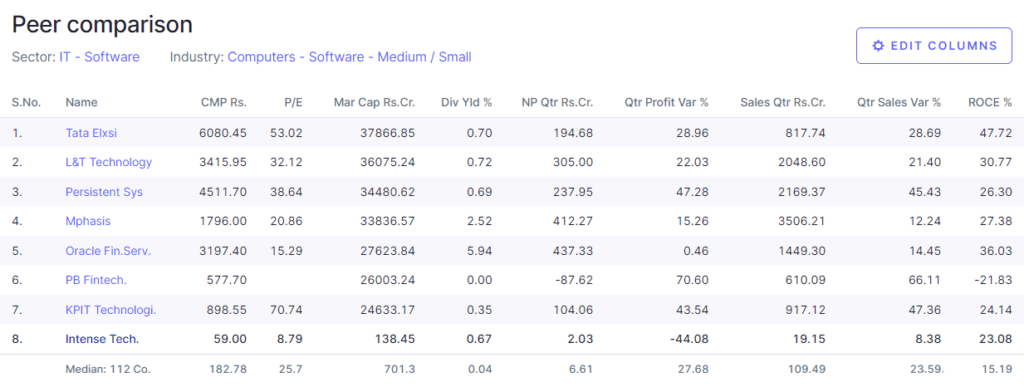Go to Persistent Sys company page
This screenshot has height=387, width=1024.
[x=104, y=192]
